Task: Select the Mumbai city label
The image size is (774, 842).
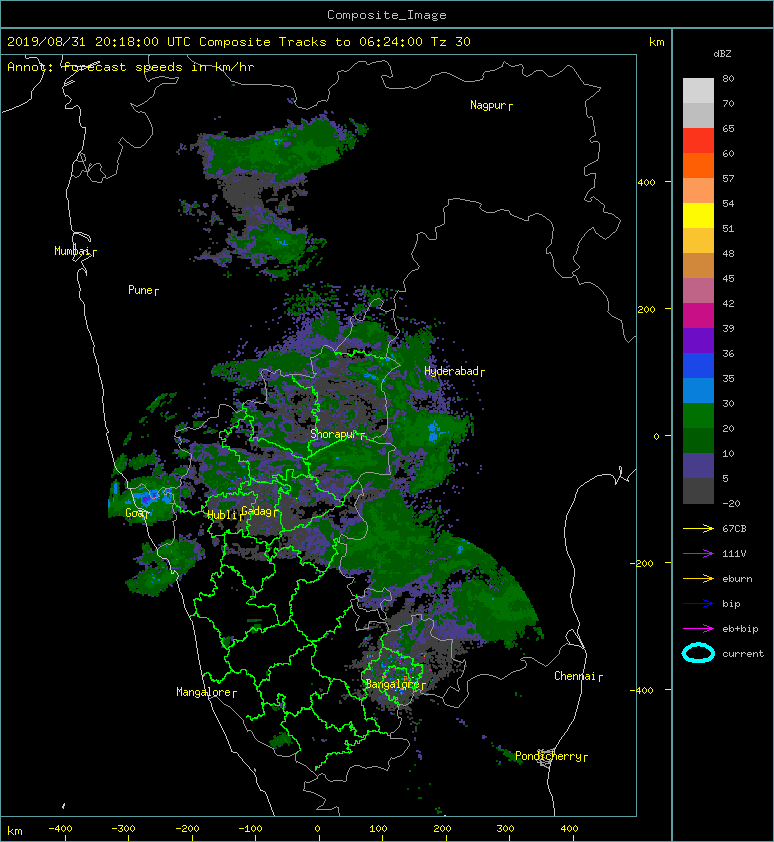Action: click(75, 251)
